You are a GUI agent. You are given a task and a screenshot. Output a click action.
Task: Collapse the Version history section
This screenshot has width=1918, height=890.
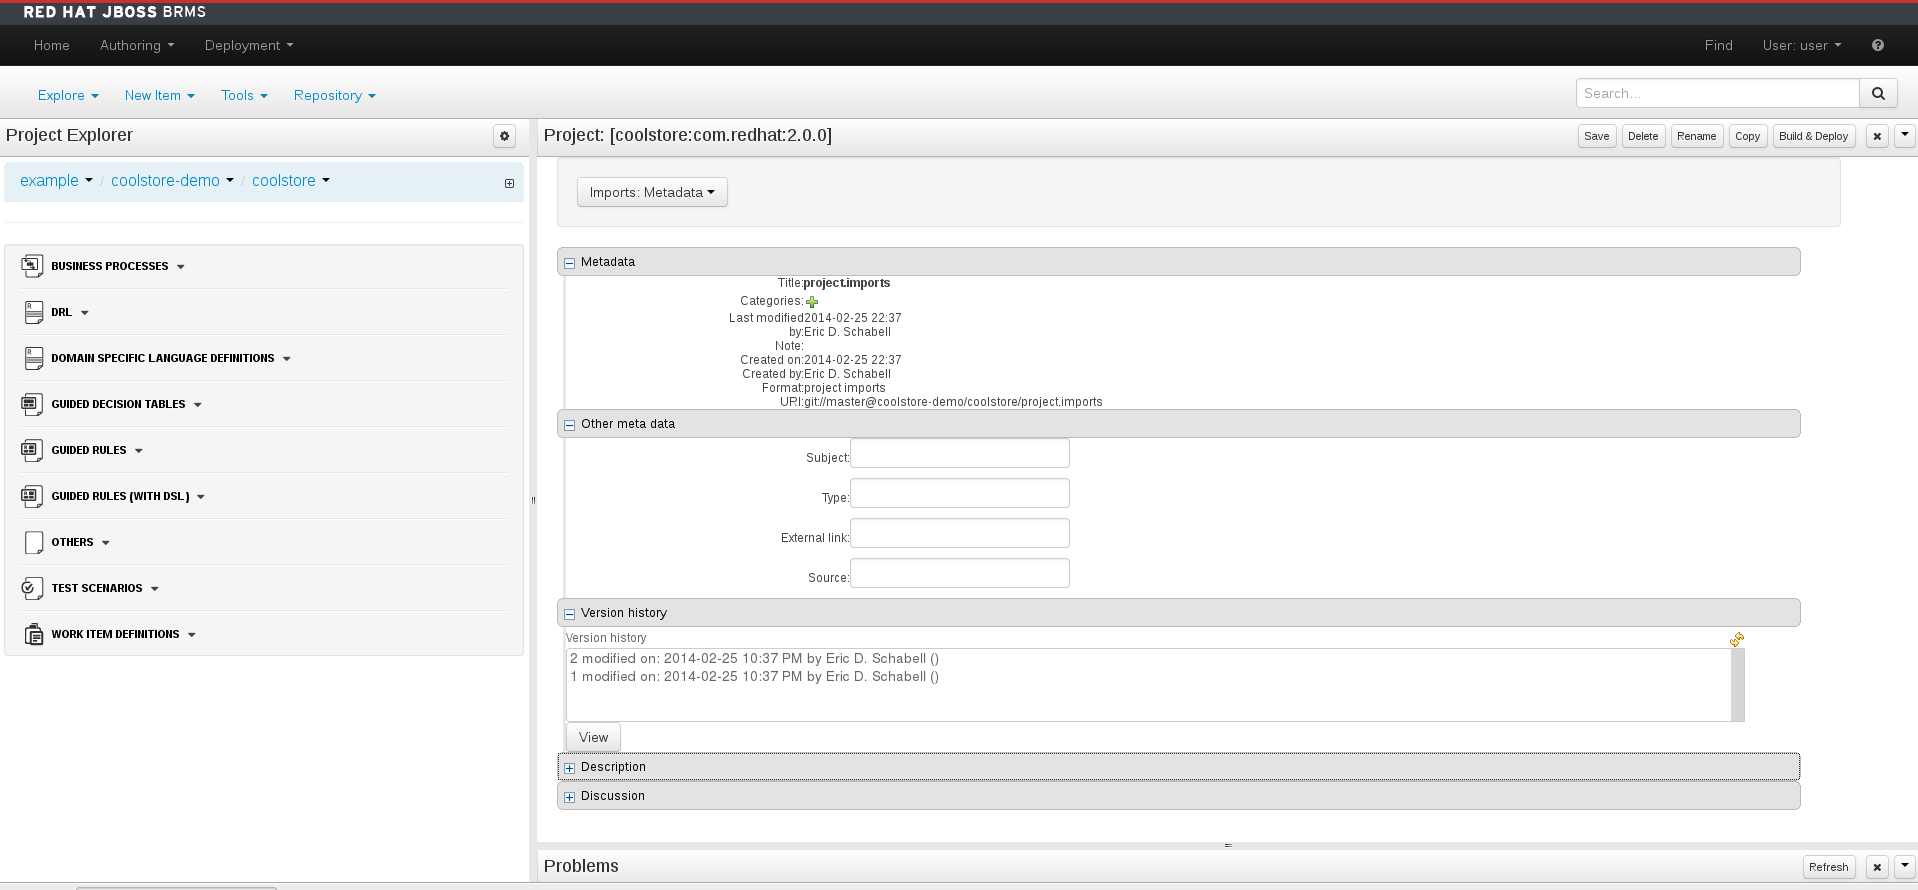coord(569,614)
